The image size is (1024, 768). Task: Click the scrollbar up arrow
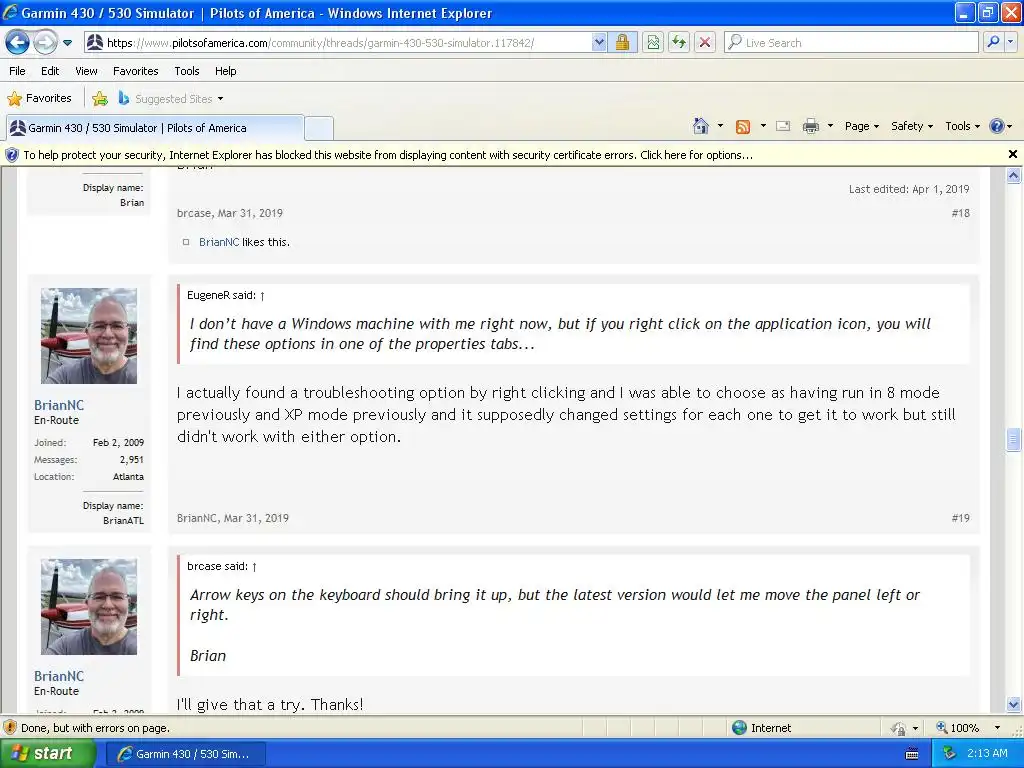[x=1013, y=175]
